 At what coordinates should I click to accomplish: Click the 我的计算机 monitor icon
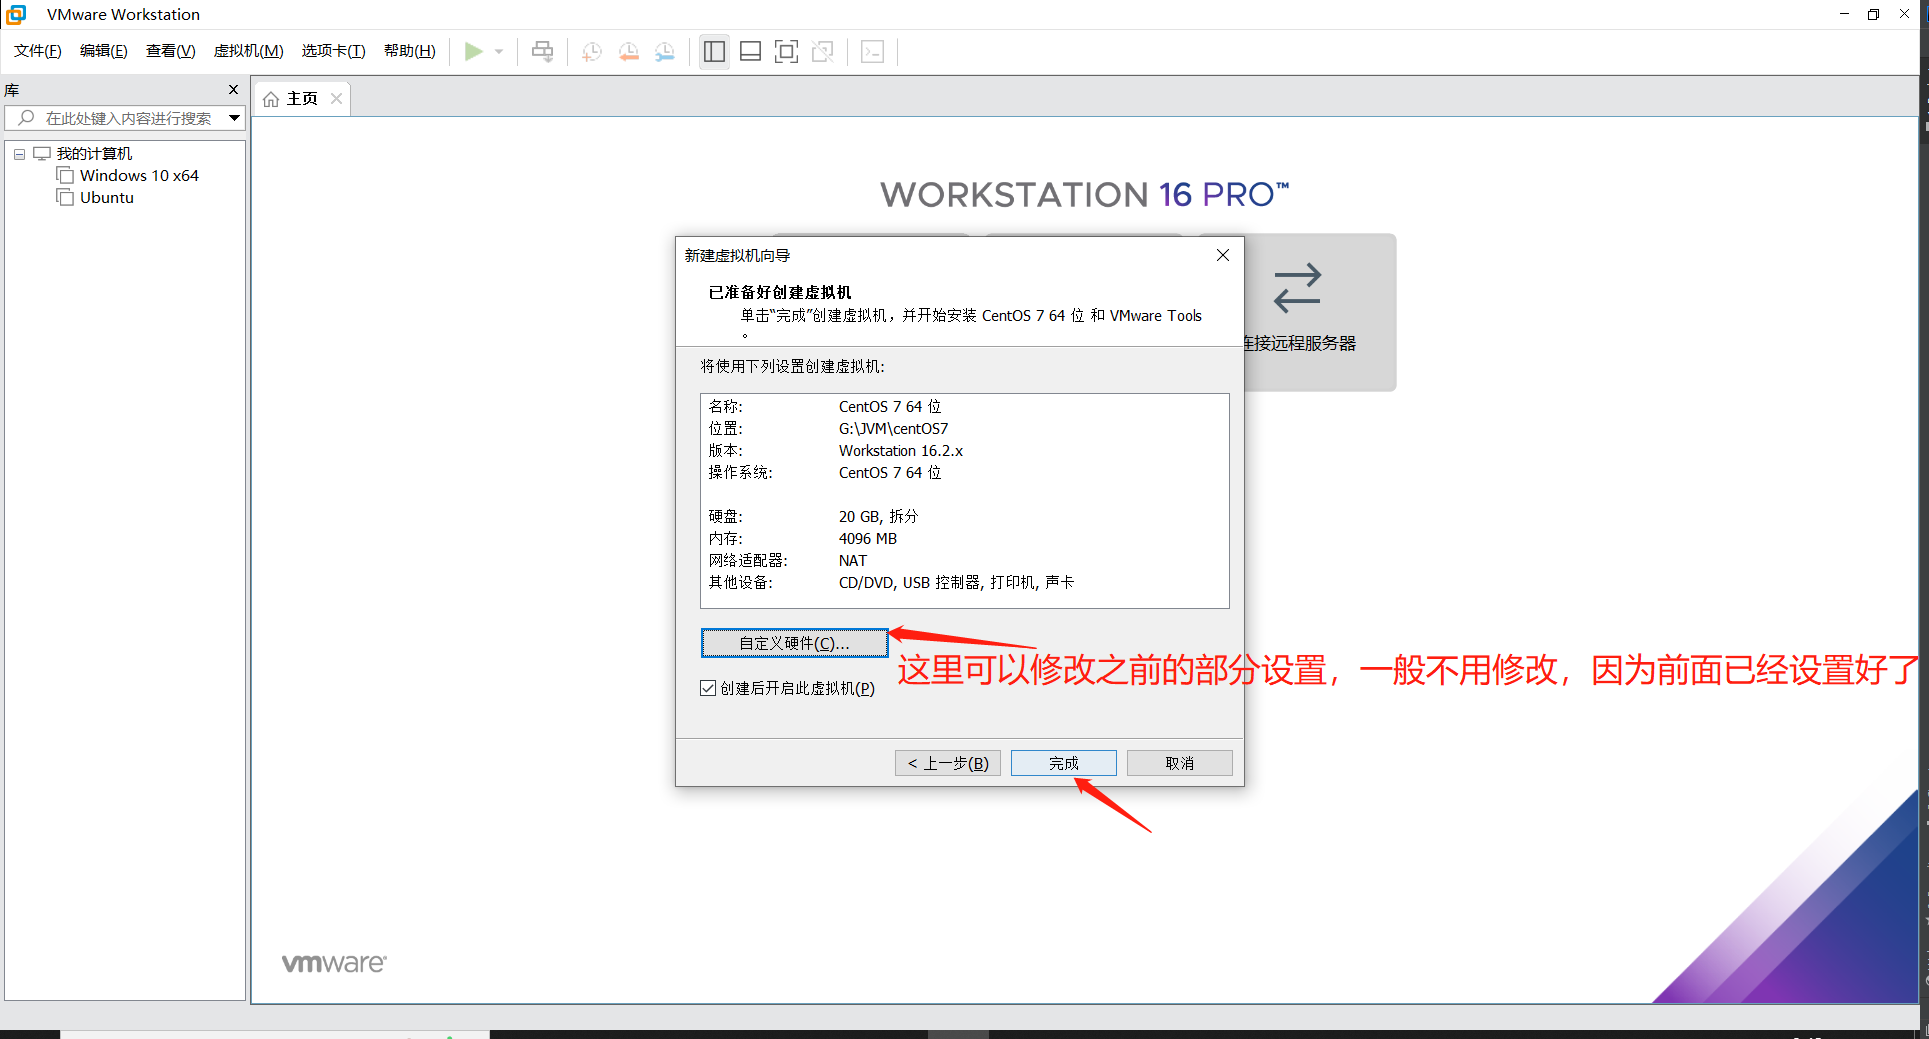coord(42,154)
